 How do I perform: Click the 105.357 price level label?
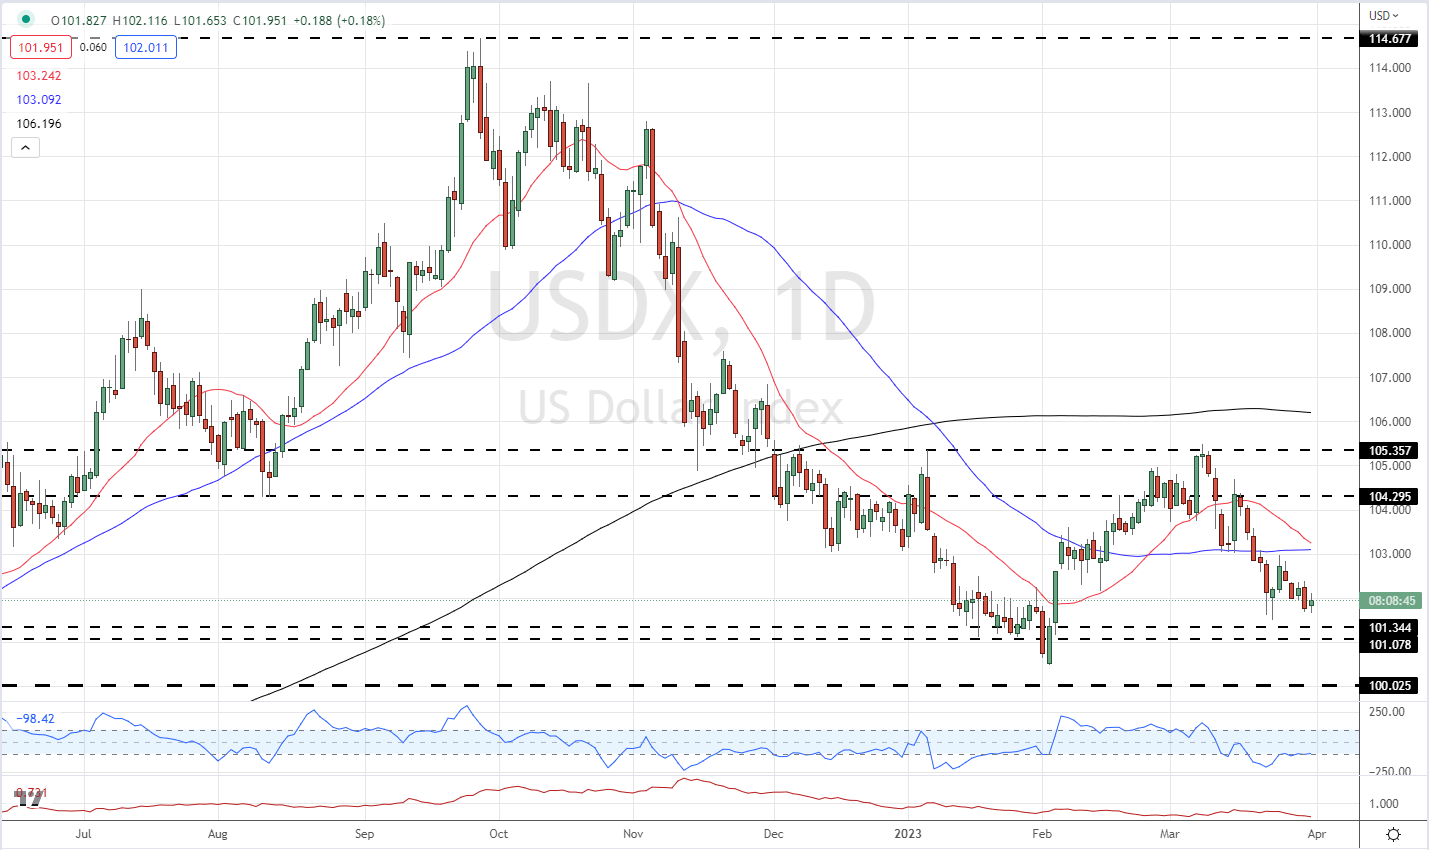click(x=1390, y=451)
